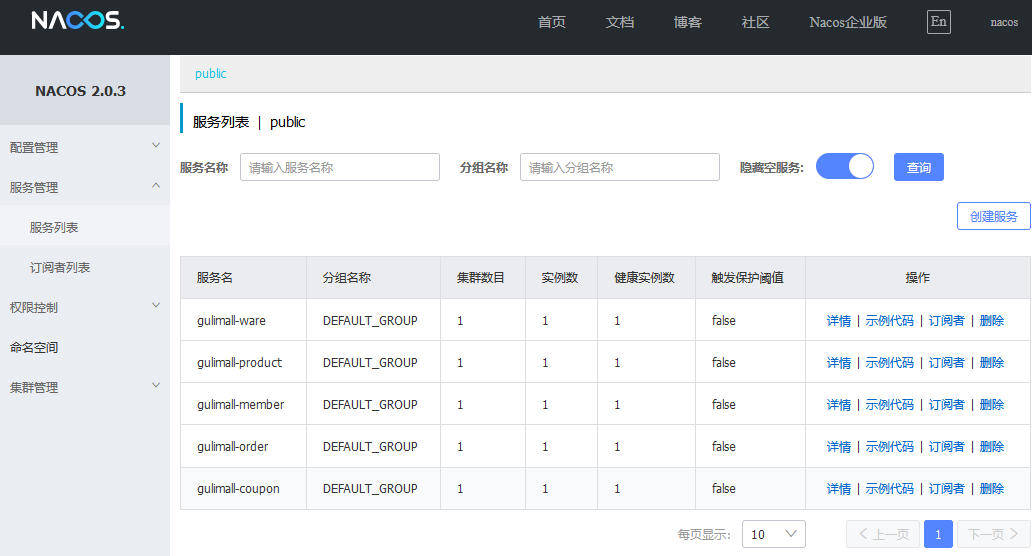The image size is (1032, 556).
Task: Open 示例代码 for gulimall-member
Action: click(x=889, y=405)
